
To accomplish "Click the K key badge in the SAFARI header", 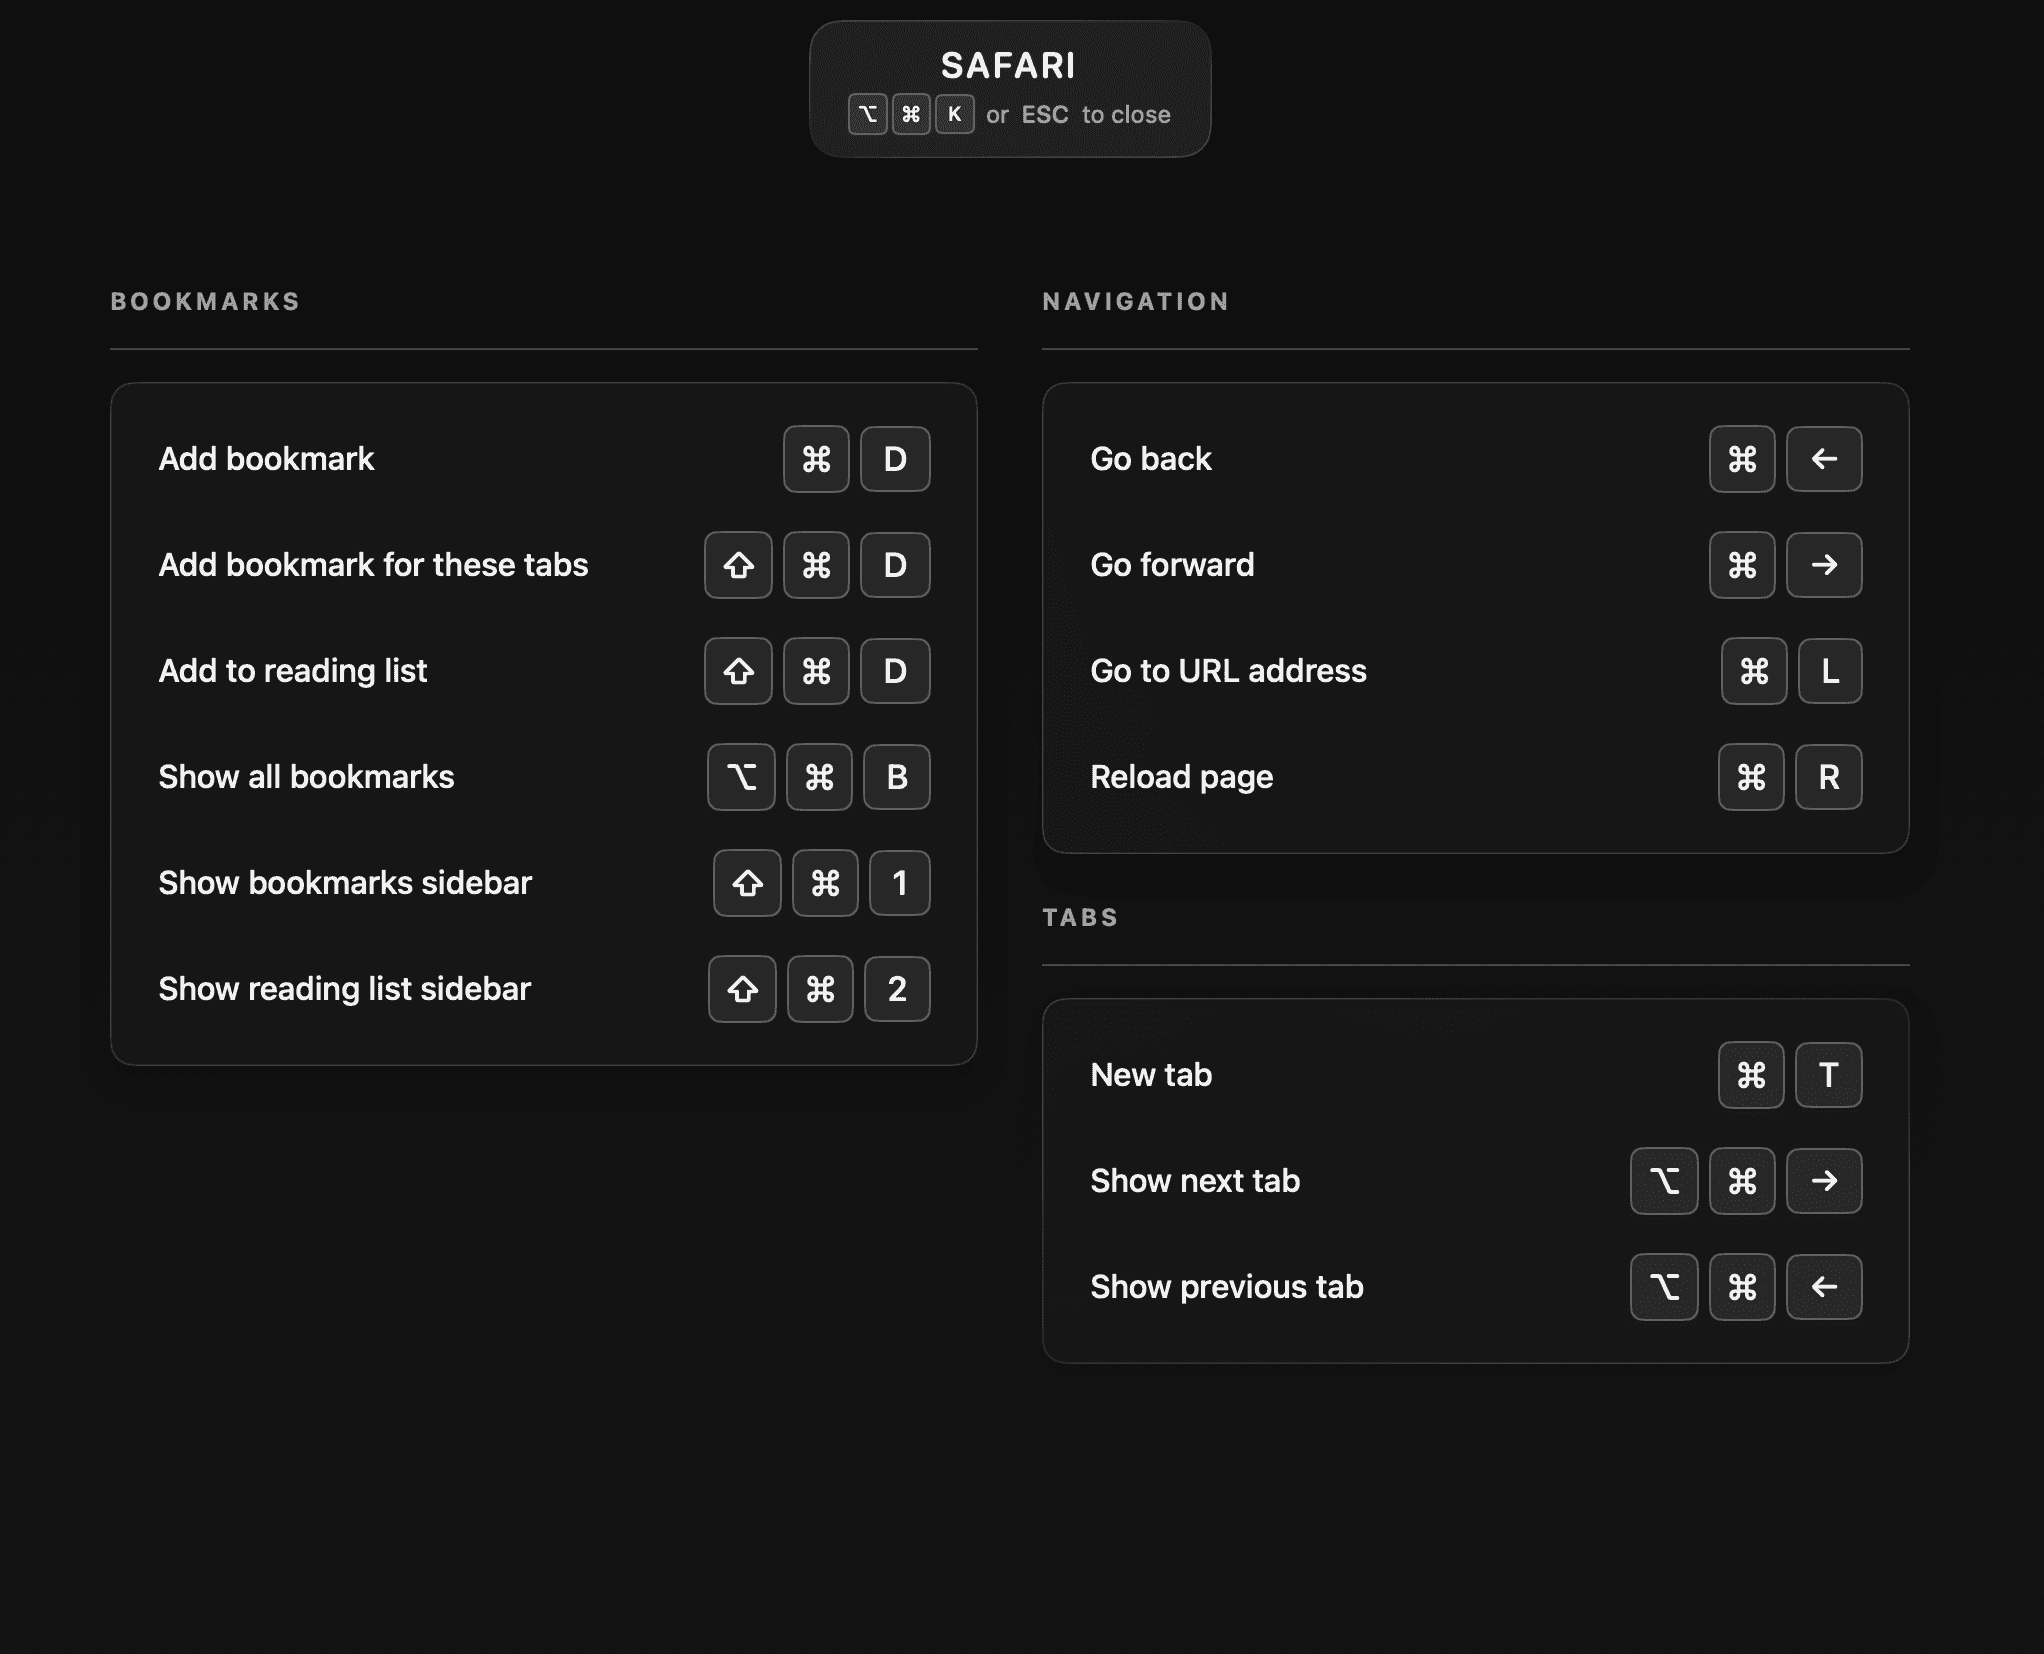I will (954, 114).
